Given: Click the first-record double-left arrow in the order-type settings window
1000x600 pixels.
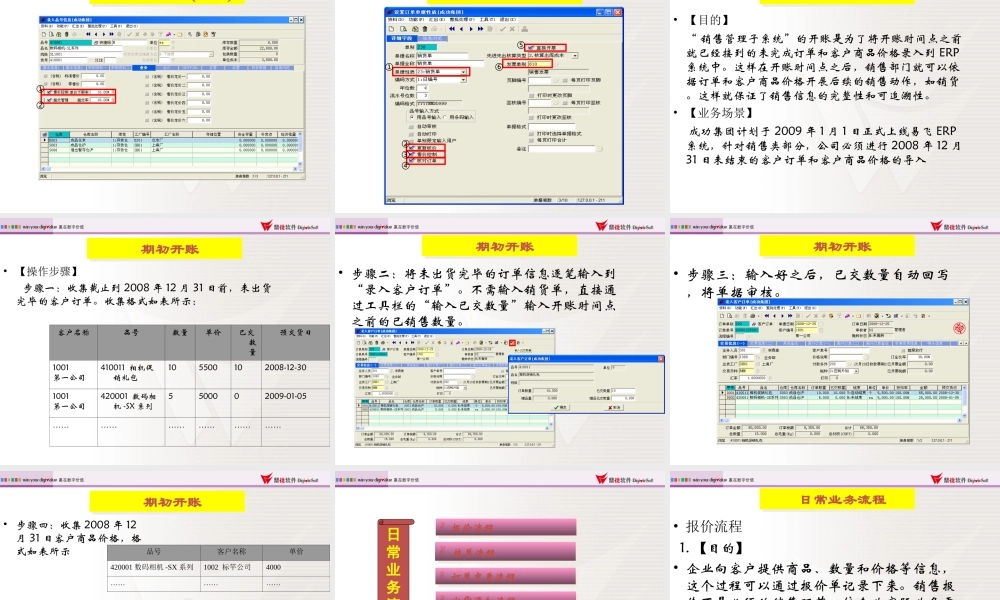Looking at the screenshot, I should 452,29.
